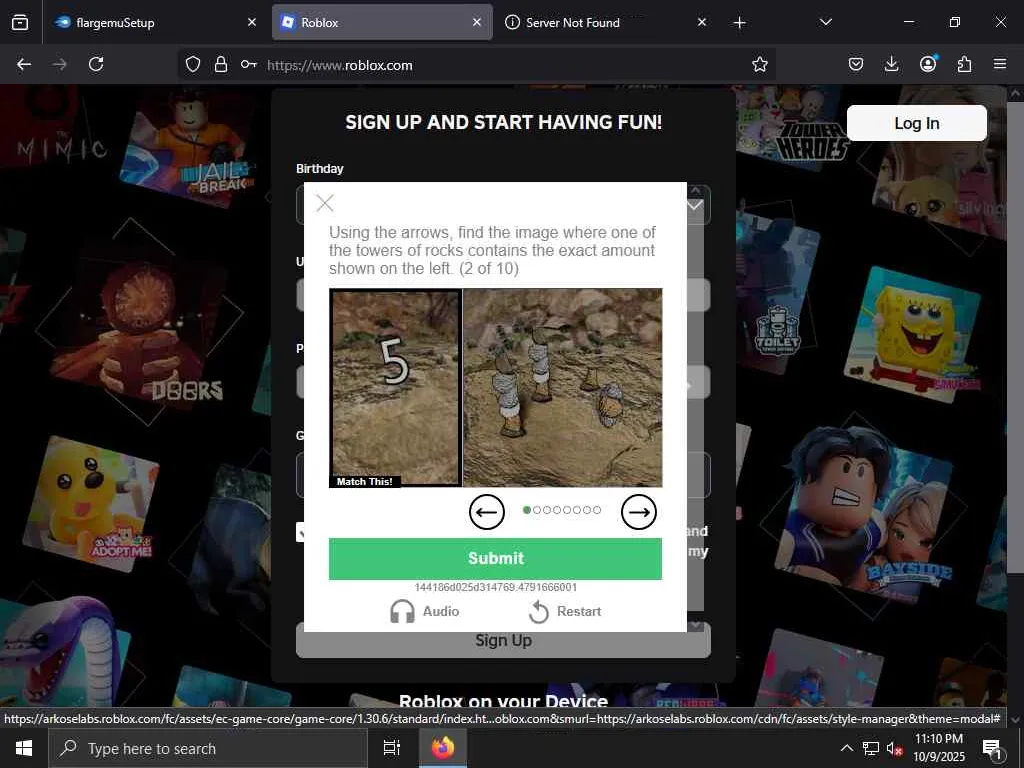
Task: Open a new browser tab
Action: pos(739,23)
